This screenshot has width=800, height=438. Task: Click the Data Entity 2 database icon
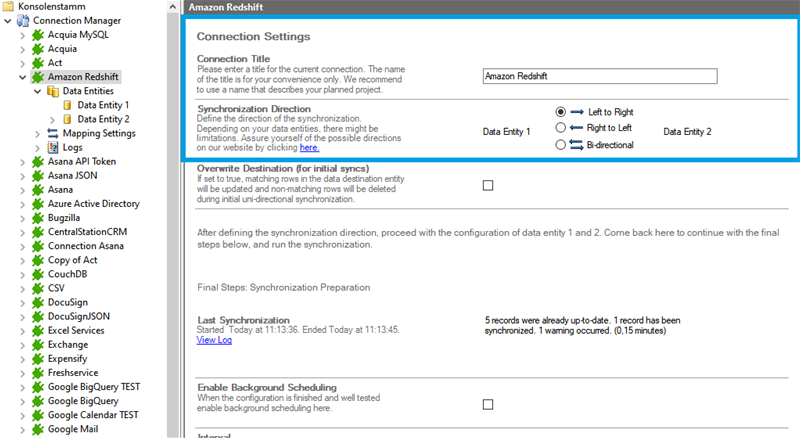[x=67, y=119]
